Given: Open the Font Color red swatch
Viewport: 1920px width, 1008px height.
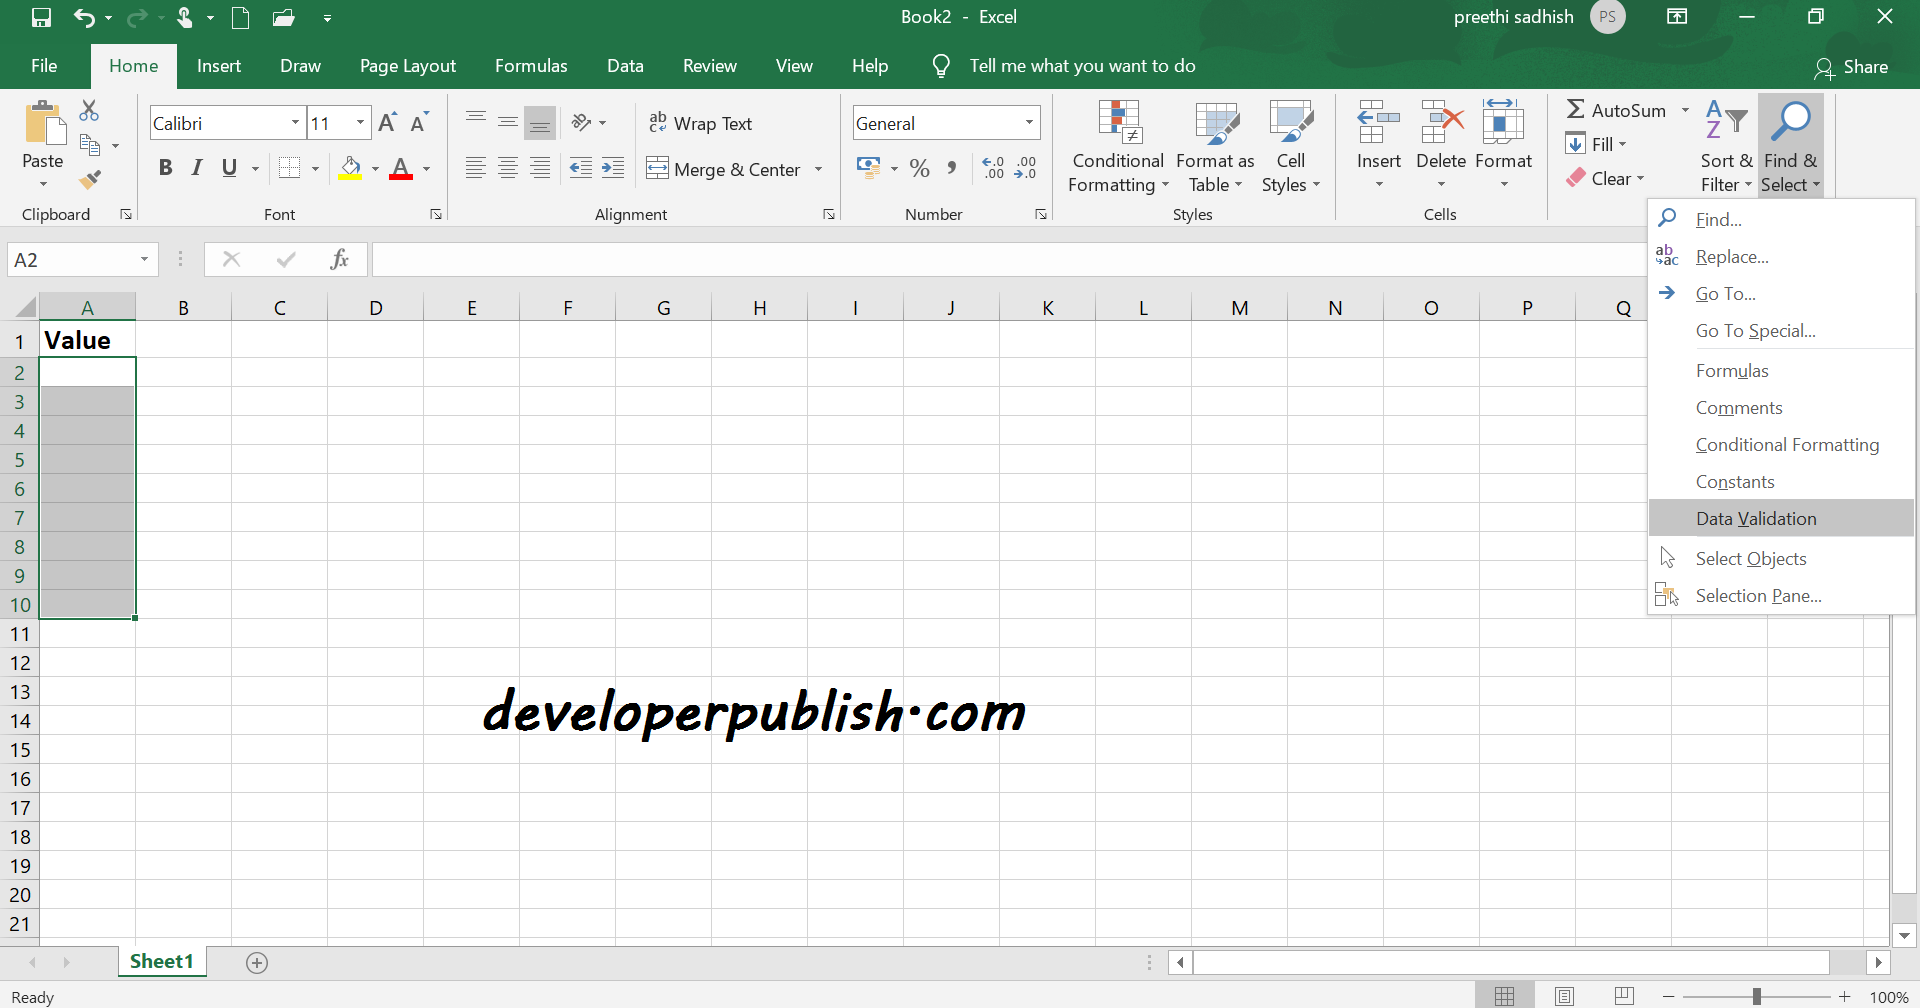Looking at the screenshot, I should coord(403,168).
